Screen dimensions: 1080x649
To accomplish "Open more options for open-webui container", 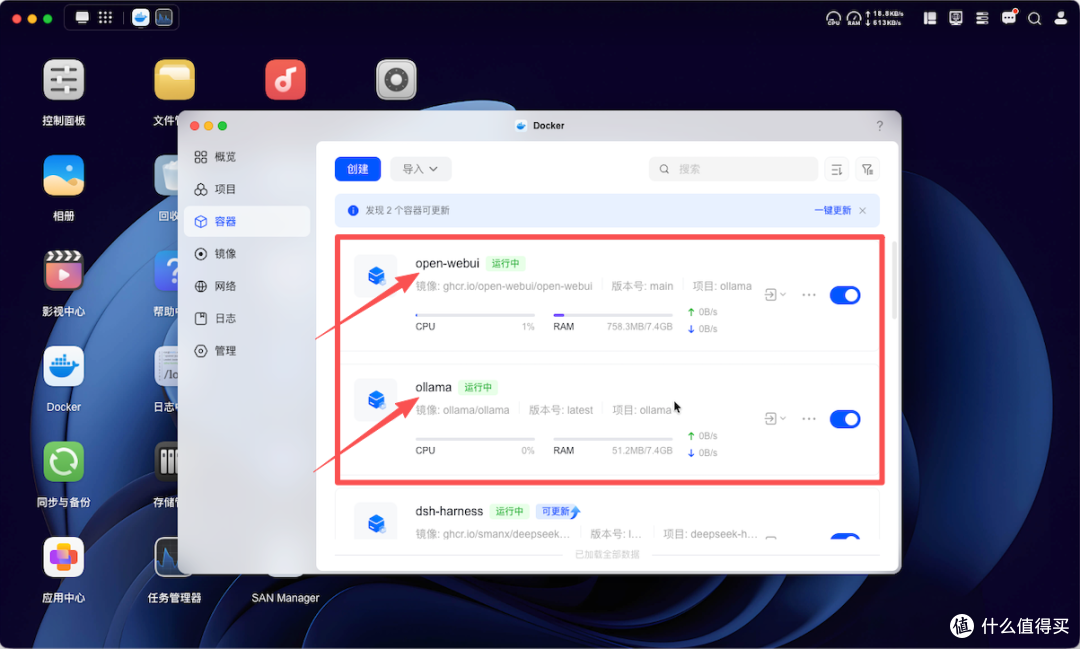I will [x=809, y=295].
